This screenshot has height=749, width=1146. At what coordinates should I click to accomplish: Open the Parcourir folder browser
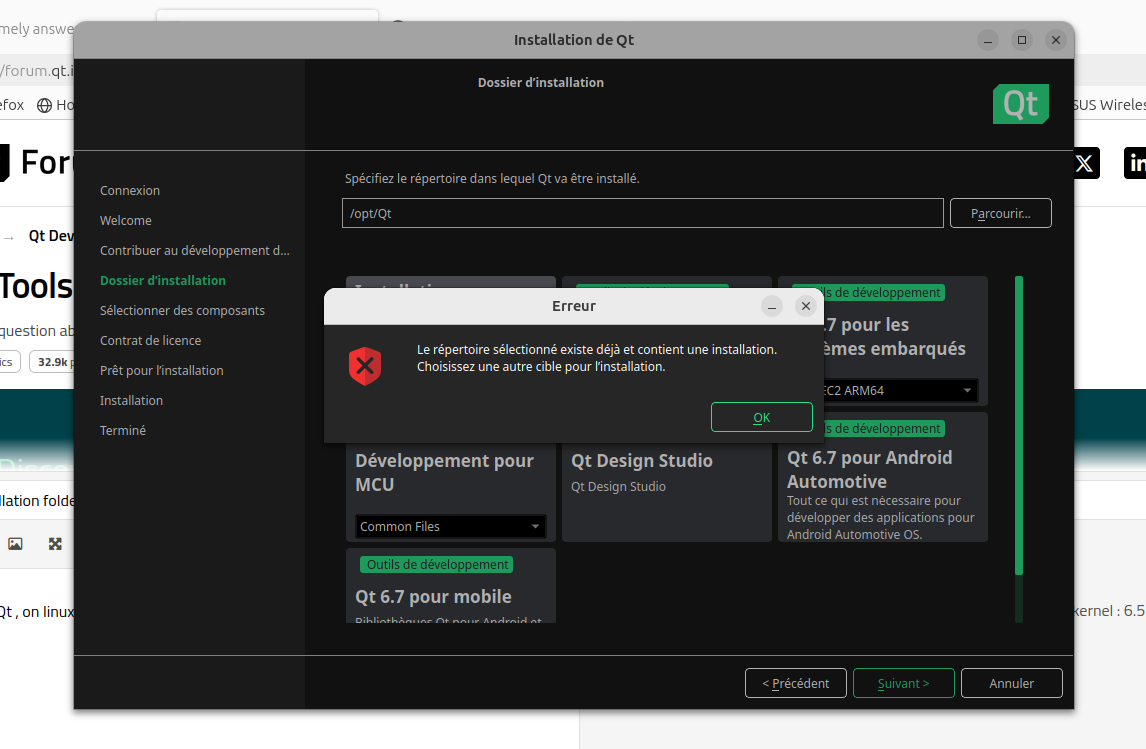[x=1001, y=213]
